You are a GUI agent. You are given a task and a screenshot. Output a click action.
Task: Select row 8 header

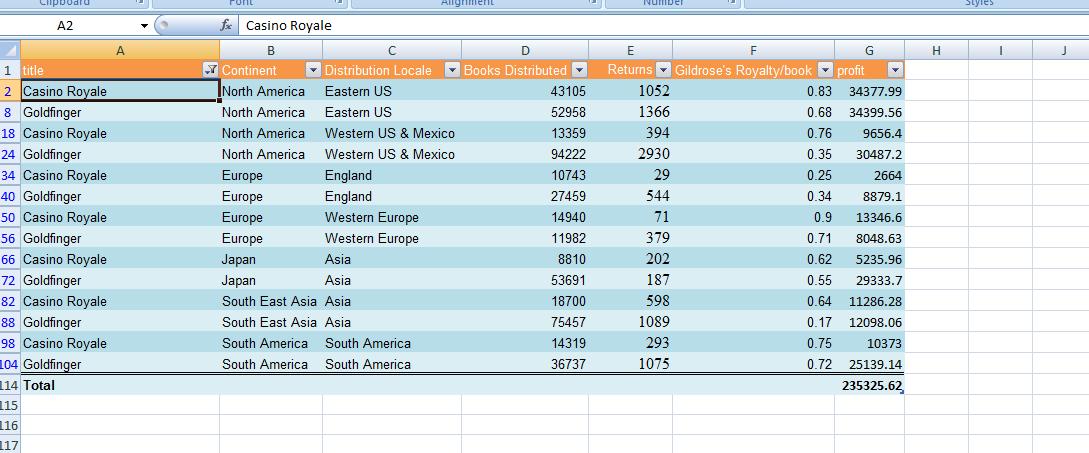click(10, 112)
